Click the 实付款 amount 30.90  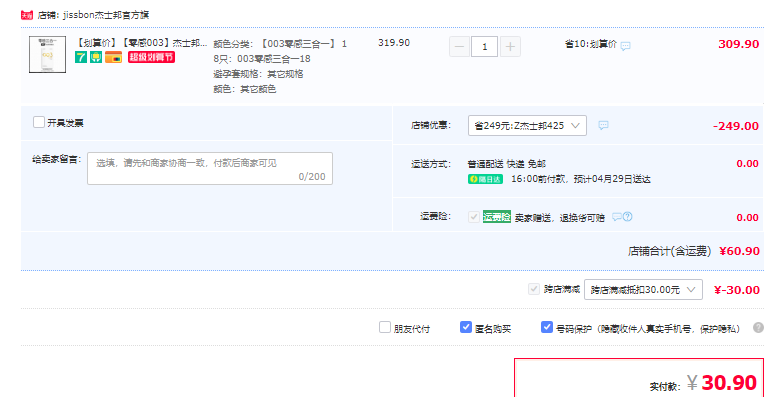coord(729,382)
